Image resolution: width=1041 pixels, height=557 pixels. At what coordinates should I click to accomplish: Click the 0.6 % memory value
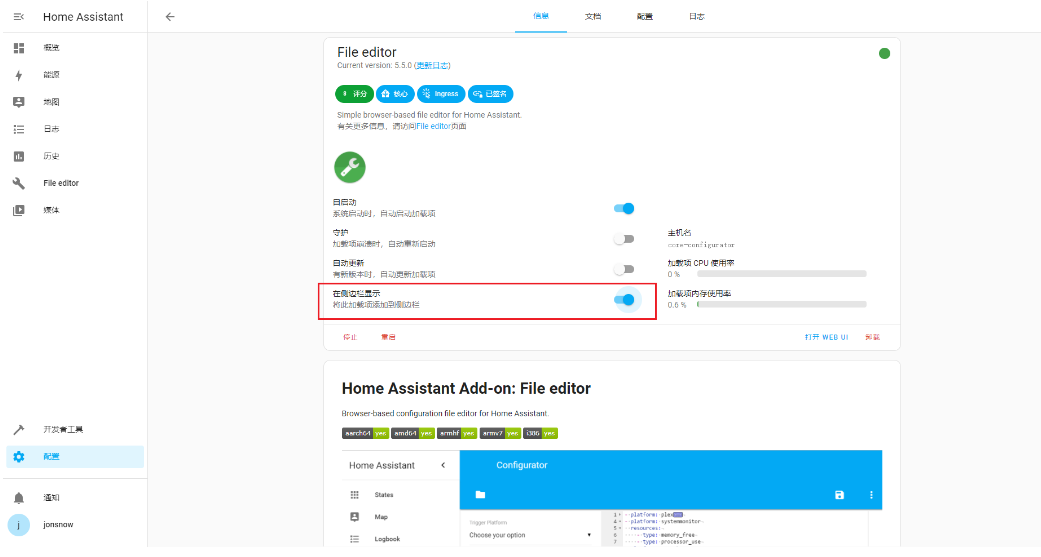[x=677, y=305]
